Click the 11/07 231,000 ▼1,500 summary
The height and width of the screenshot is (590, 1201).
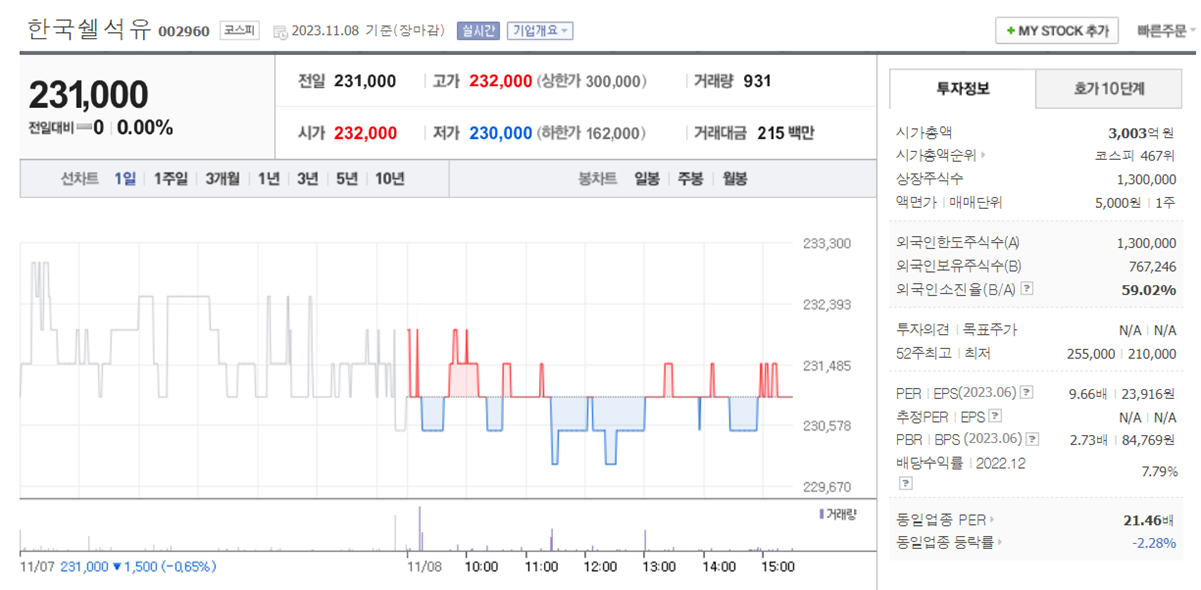click(118, 566)
